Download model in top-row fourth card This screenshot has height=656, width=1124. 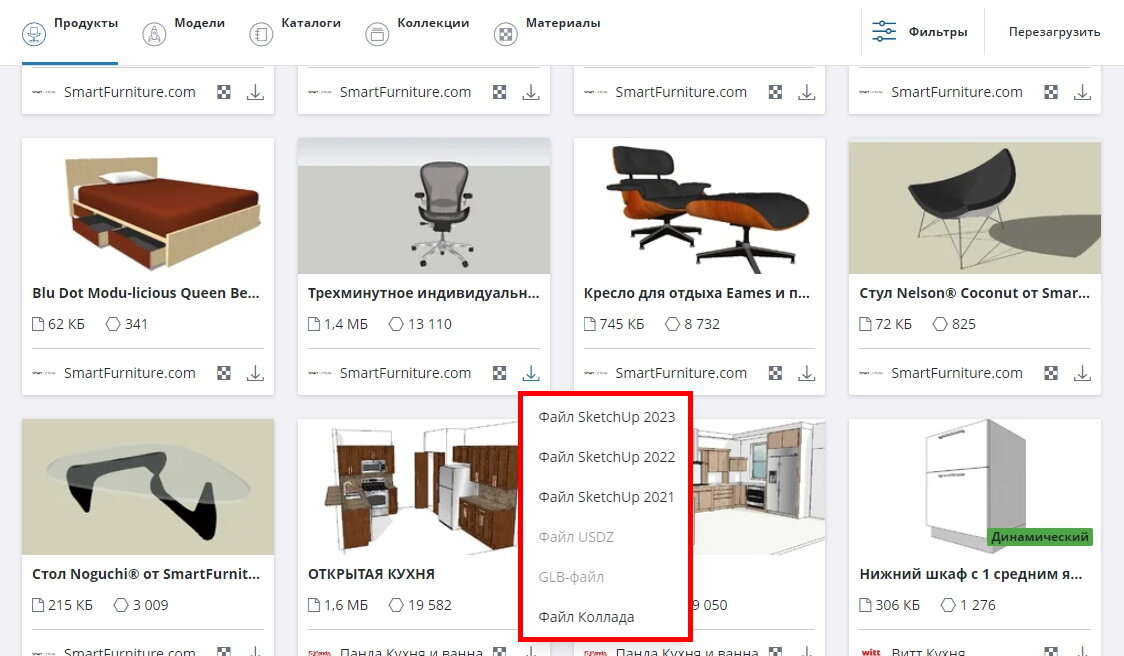coord(1082,92)
